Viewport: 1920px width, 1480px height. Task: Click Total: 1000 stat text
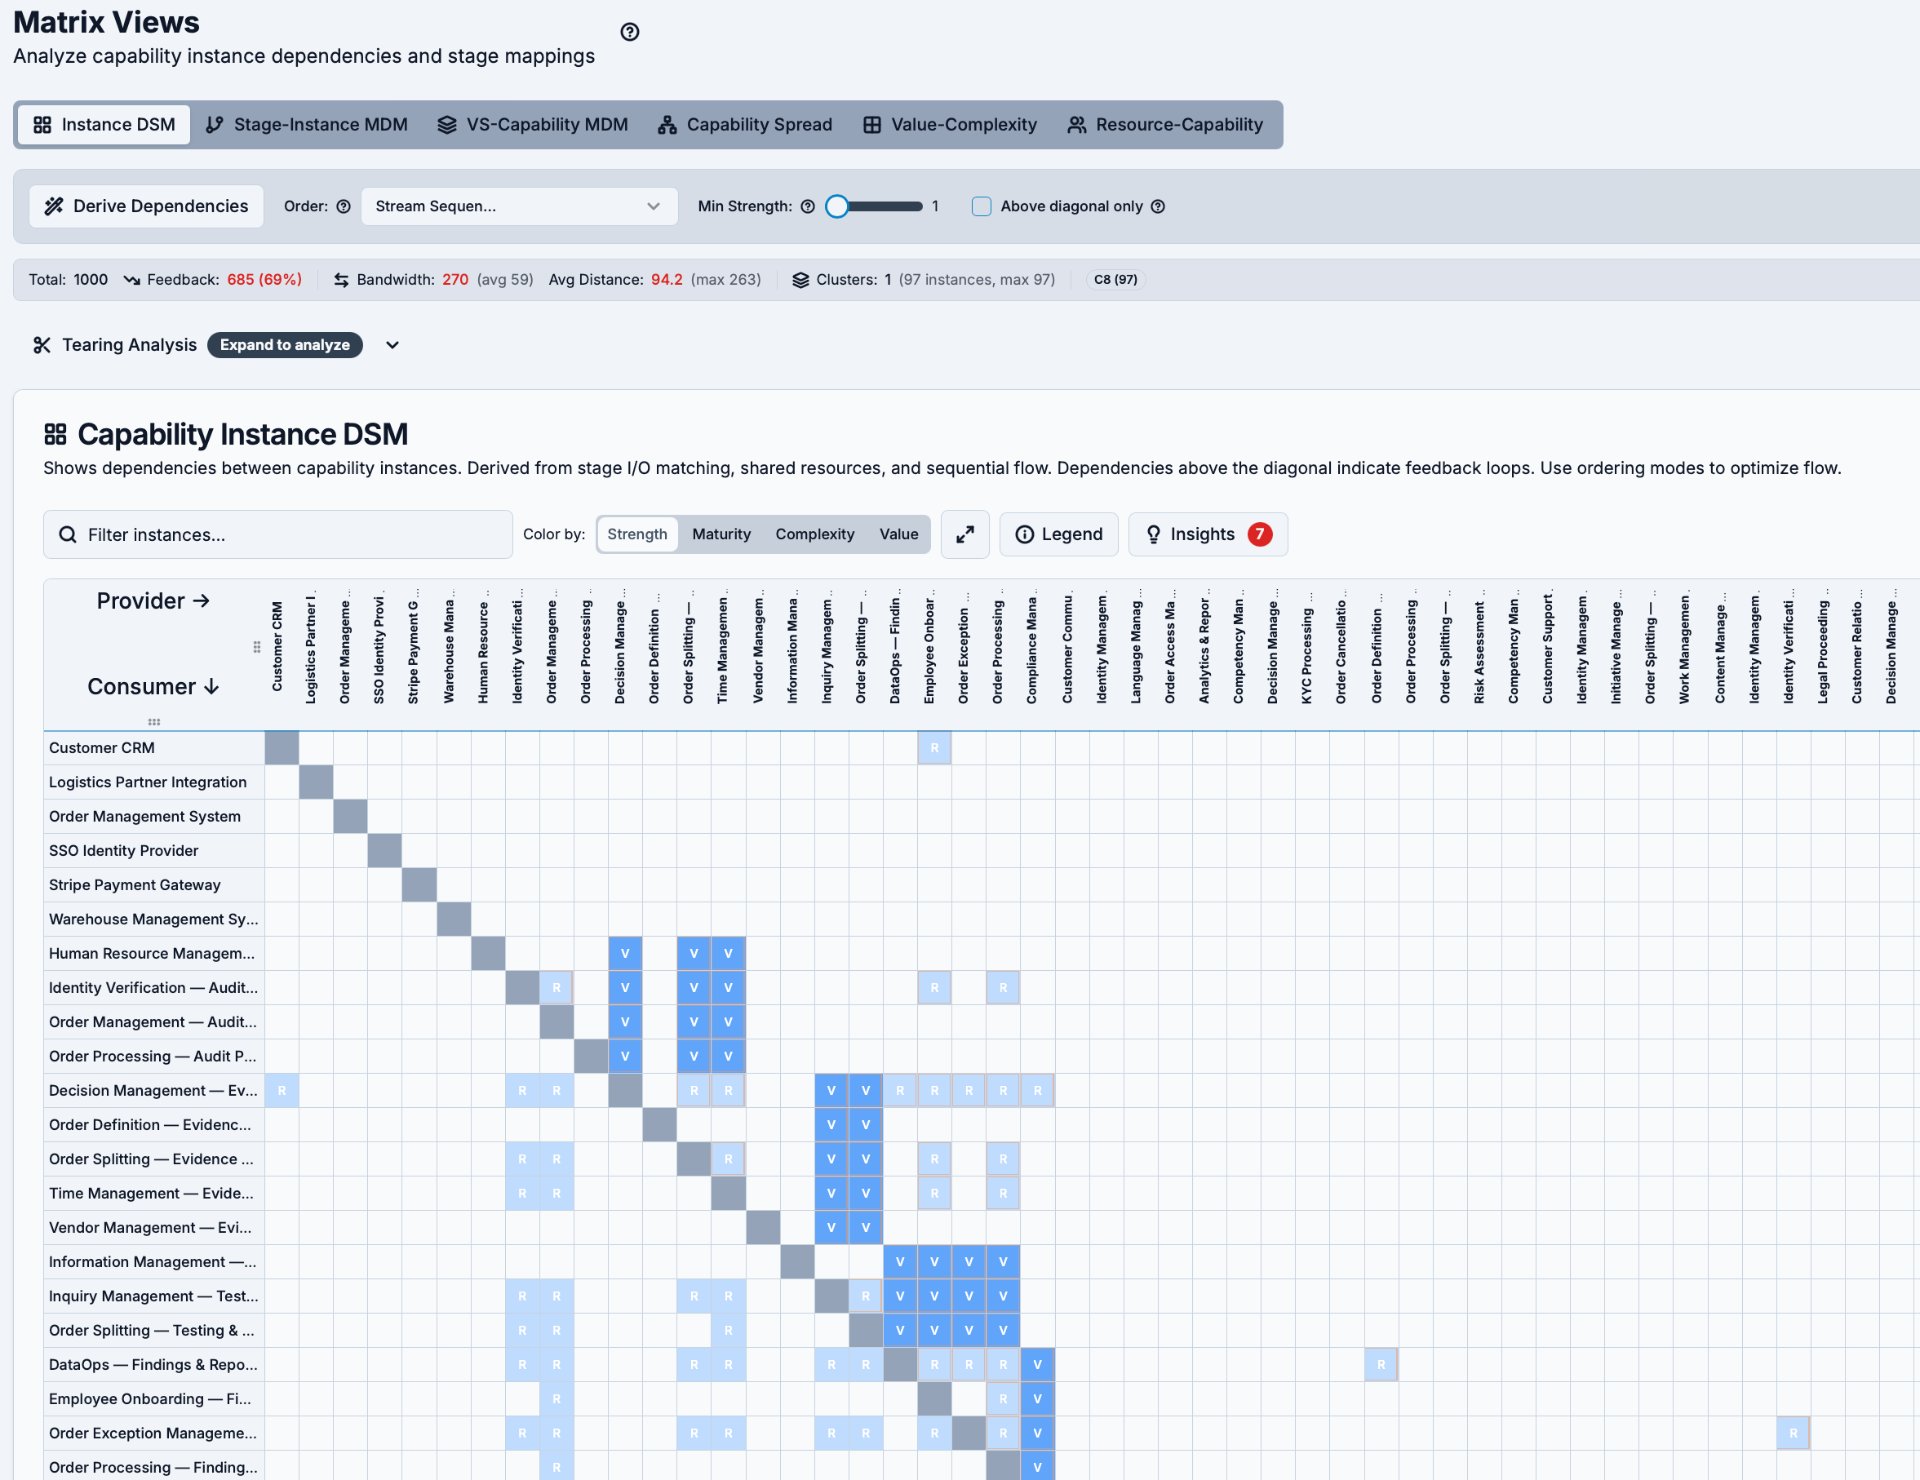[68, 280]
